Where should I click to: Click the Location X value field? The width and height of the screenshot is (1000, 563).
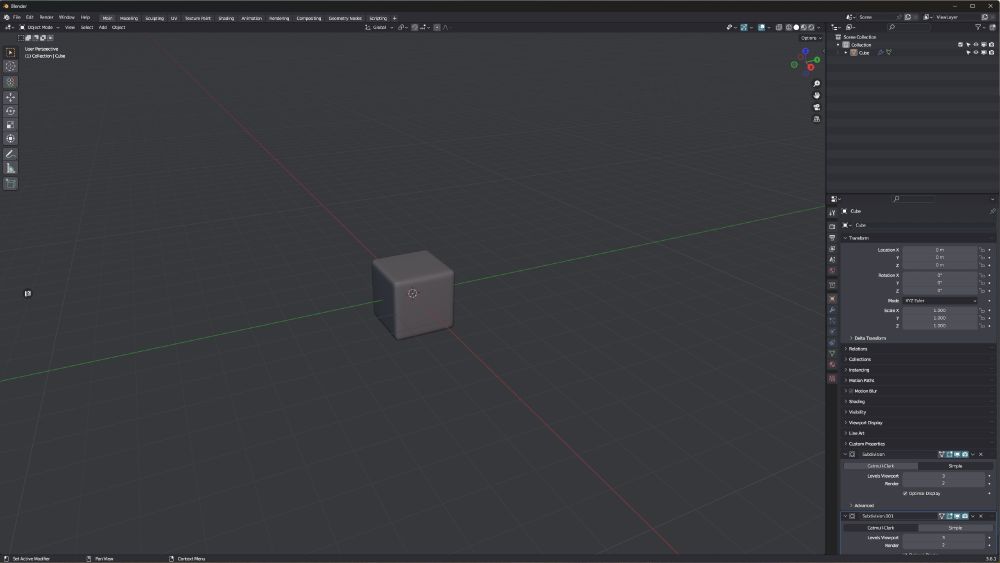(940, 250)
